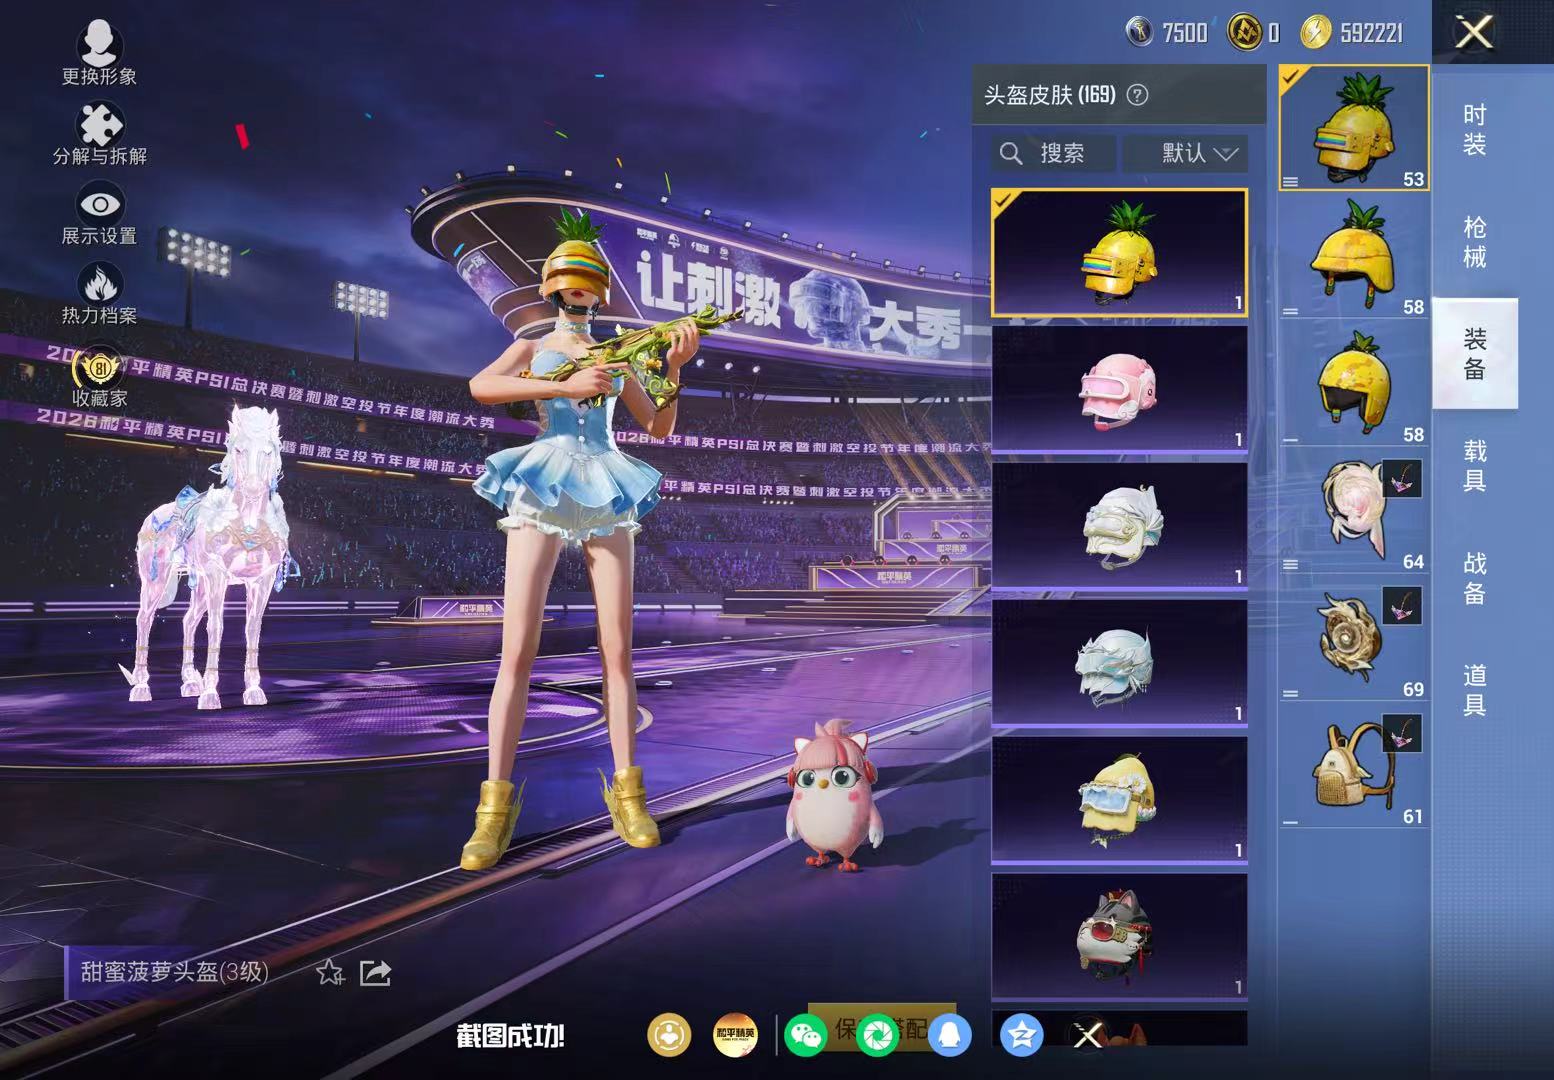
Task: Click the 7500 currency amount
Action: pos(1185,33)
